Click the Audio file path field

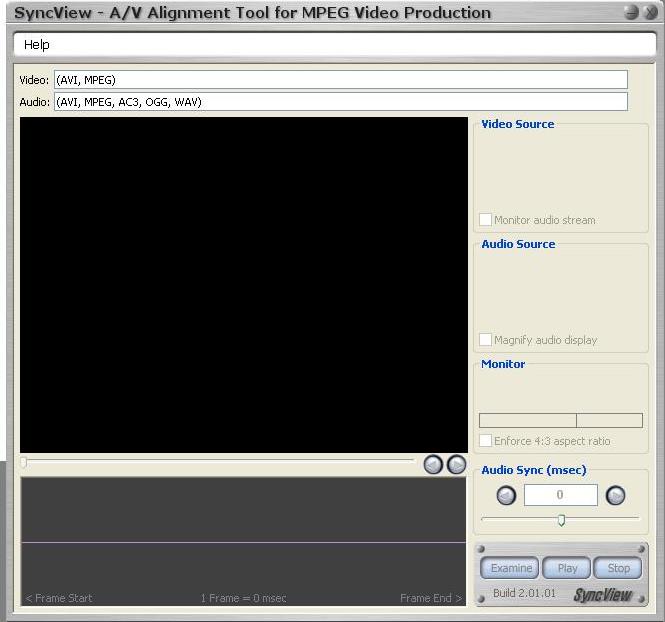click(x=341, y=102)
